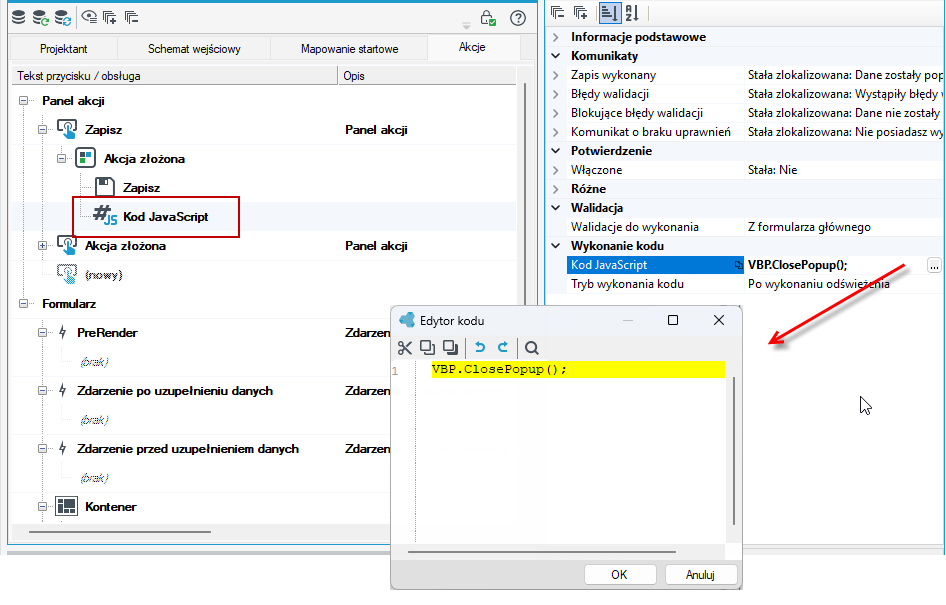The image size is (946, 605).
Task: Collapse the Komunikaty section
Action: tap(556, 55)
